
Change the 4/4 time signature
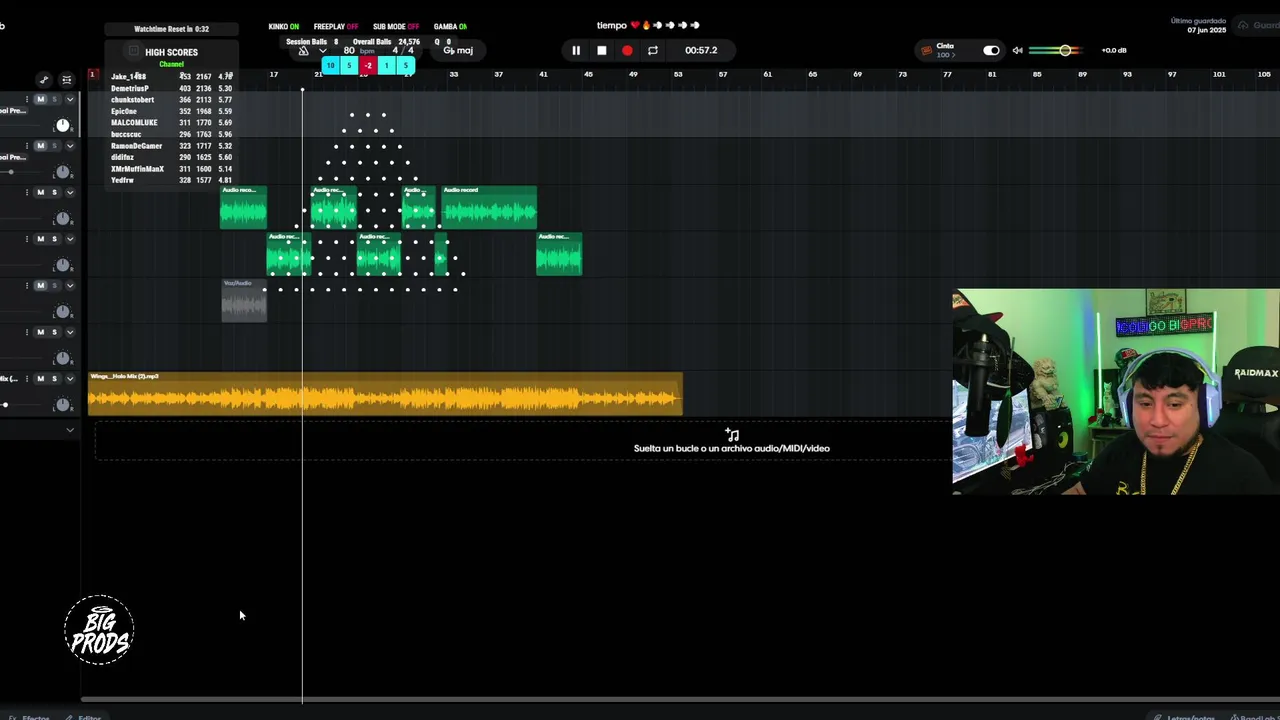coord(403,50)
